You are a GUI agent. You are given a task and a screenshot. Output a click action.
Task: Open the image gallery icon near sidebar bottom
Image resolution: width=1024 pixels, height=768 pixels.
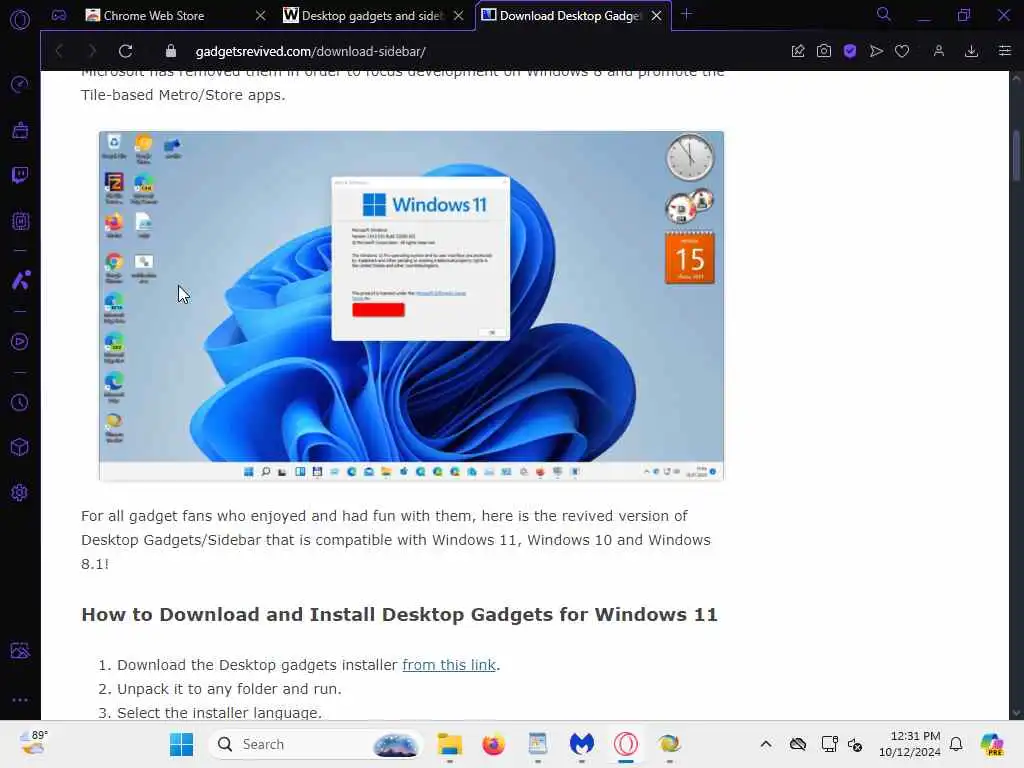[20, 650]
